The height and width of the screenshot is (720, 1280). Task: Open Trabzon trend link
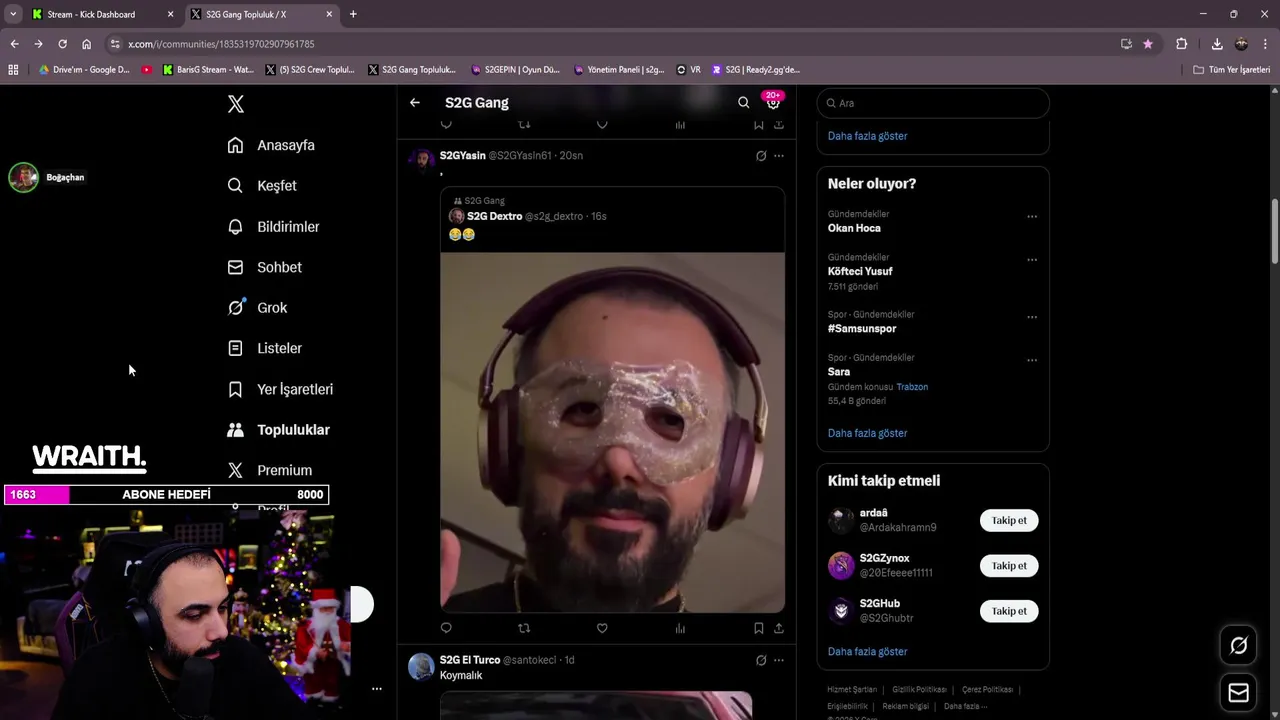click(x=912, y=387)
